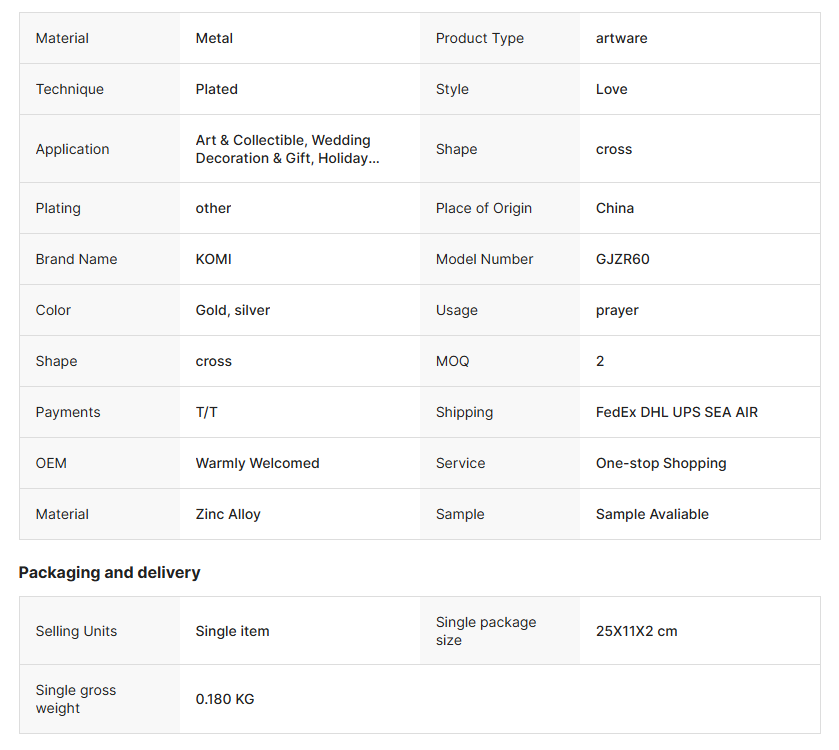Select the "Single item" selling units value
Viewport: 839px width, 750px height.
tap(232, 631)
